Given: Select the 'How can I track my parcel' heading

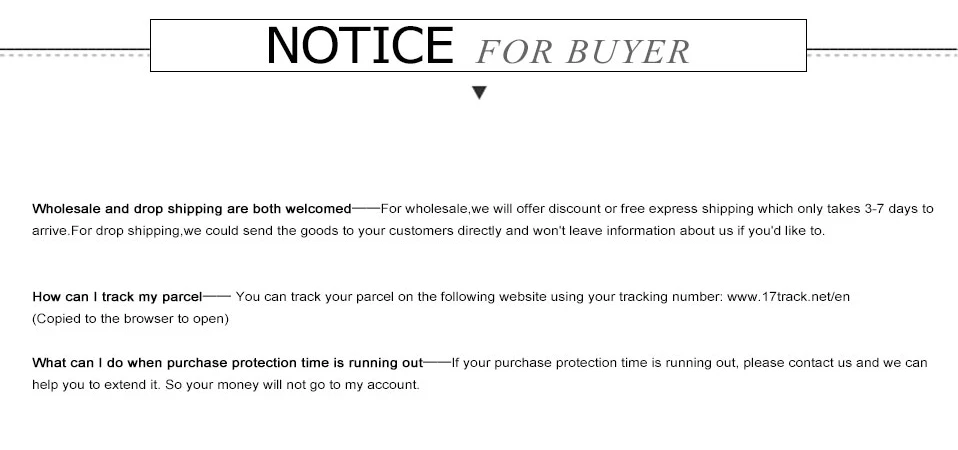Looking at the screenshot, I should 117,297.
